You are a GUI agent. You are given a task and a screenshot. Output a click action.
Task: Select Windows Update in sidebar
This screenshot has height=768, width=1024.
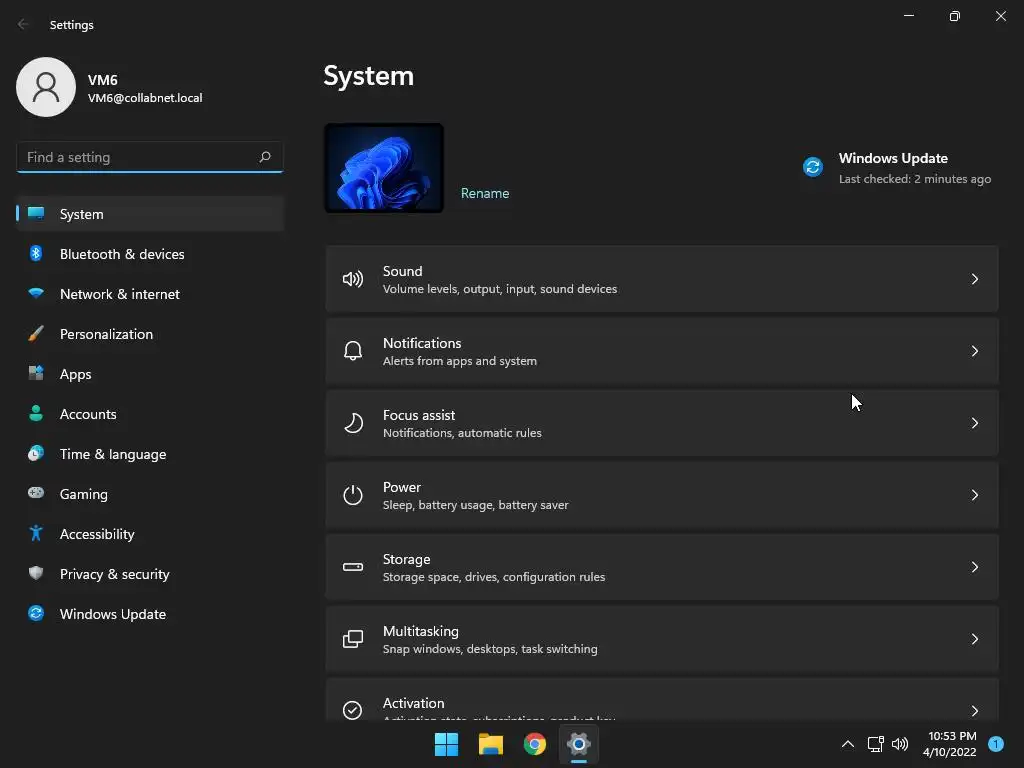[x=150, y=613]
